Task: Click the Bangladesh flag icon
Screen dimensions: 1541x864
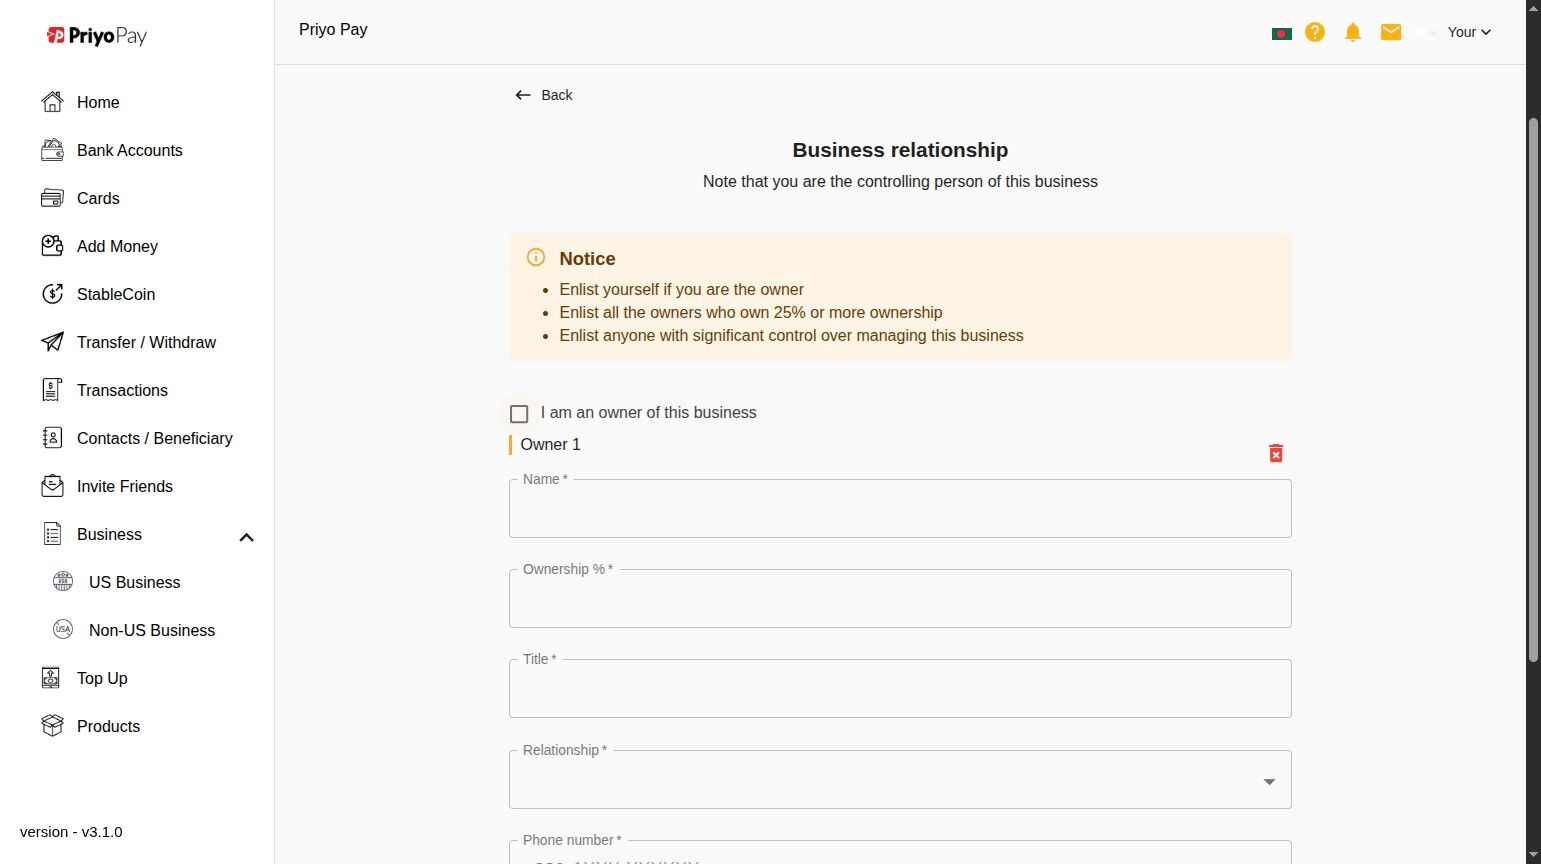Action: click(1281, 33)
